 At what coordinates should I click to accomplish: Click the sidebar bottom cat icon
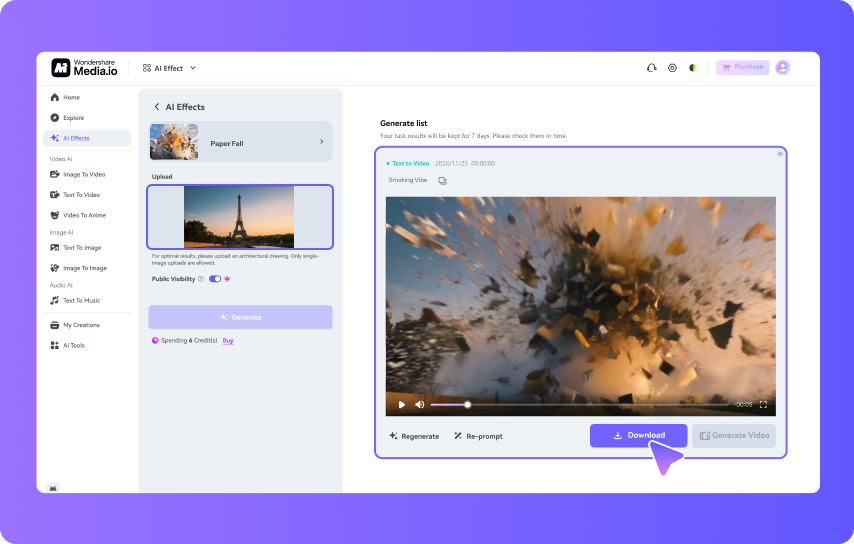(53, 488)
